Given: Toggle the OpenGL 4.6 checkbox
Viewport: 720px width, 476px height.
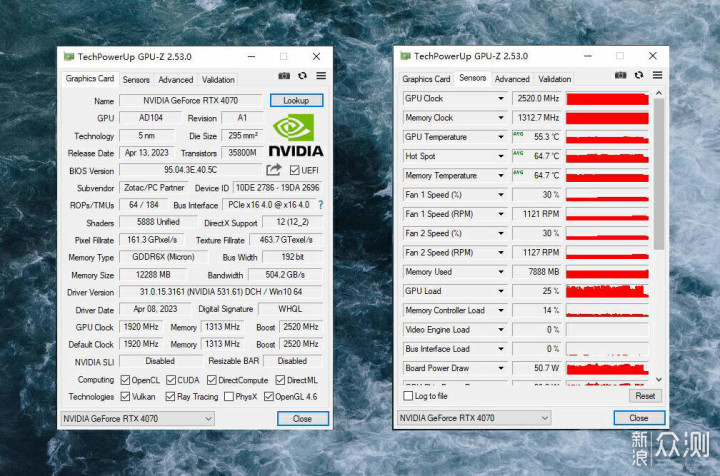Looking at the screenshot, I should (x=269, y=396).
